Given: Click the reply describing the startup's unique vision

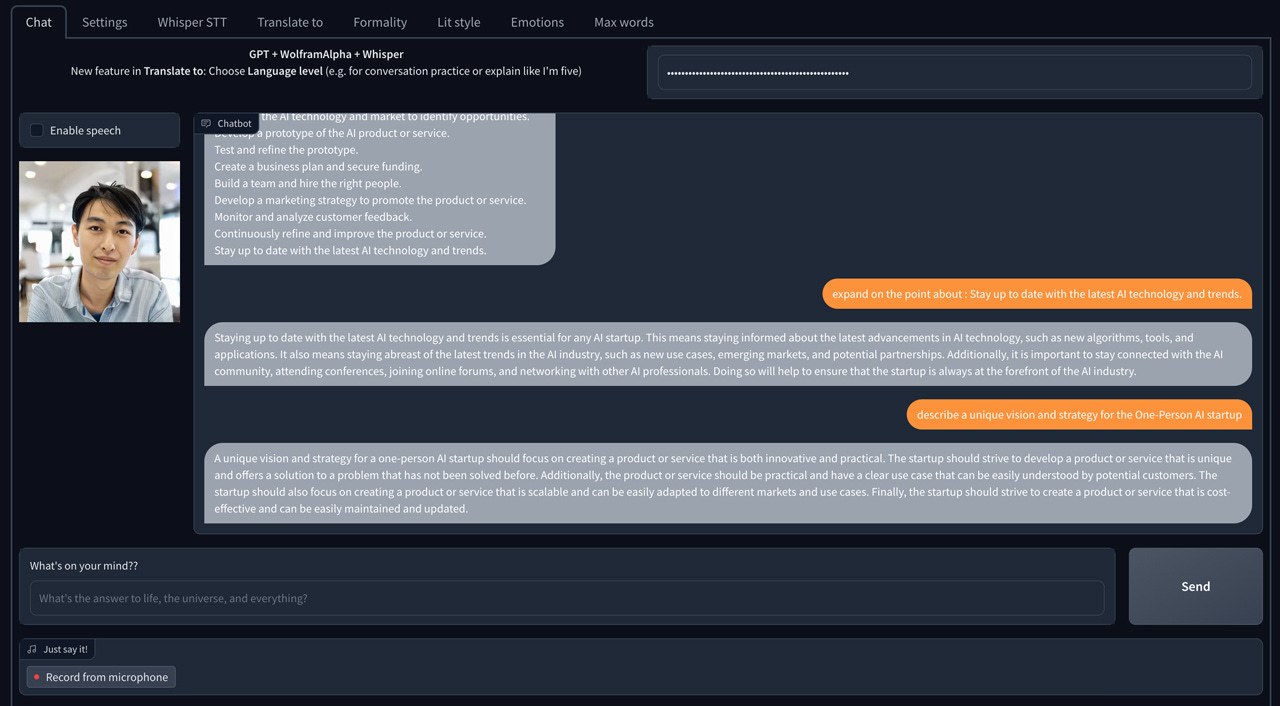Looking at the screenshot, I should tap(729, 482).
